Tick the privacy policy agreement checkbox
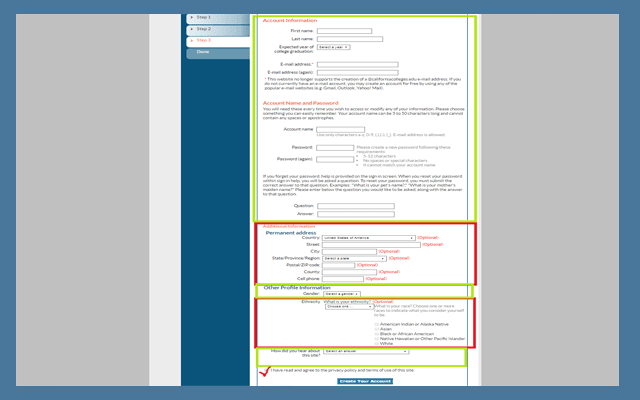Screen dimensions: 640x400 266,370
